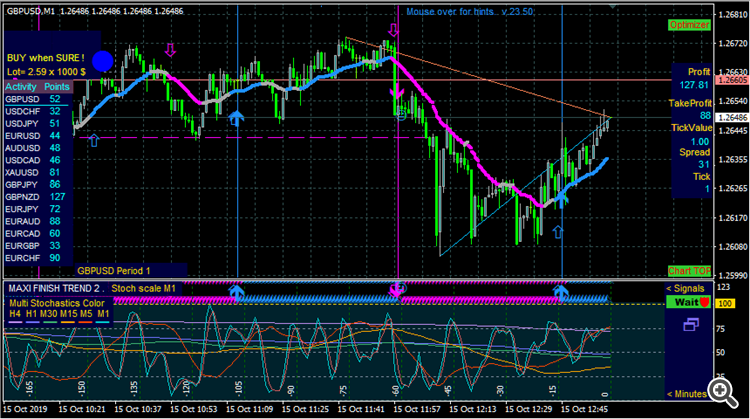Click the magenta down arrow near 10:37
This screenshot has width=750, height=419.
point(170,50)
